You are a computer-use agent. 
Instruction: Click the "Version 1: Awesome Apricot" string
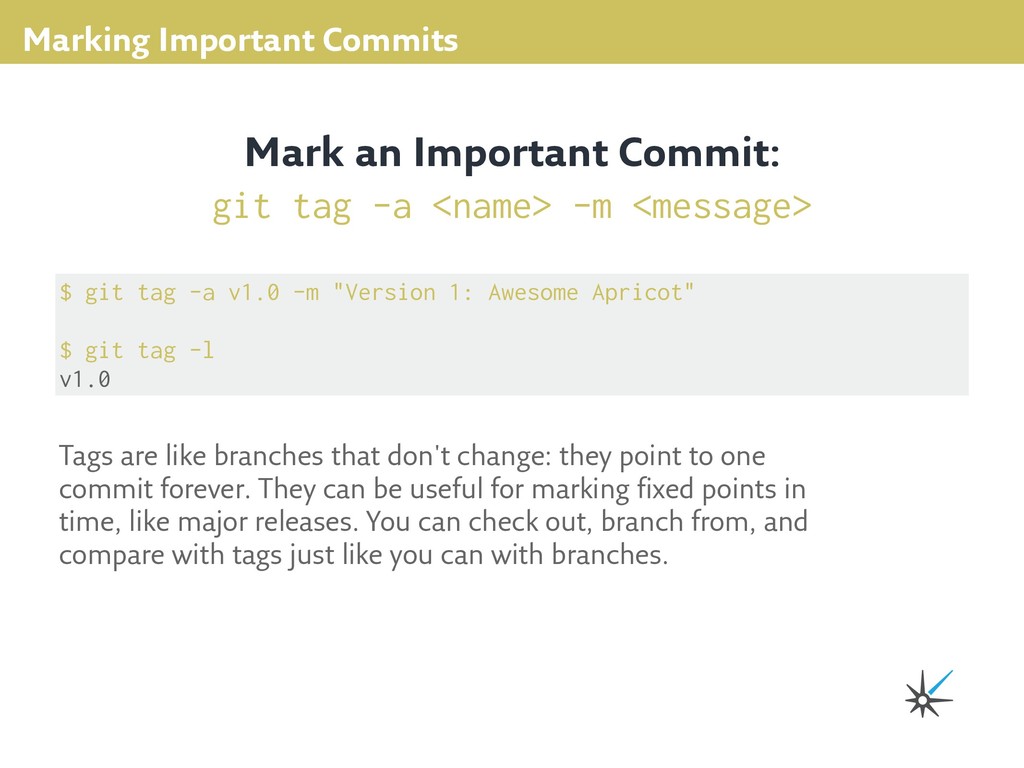click(x=513, y=292)
